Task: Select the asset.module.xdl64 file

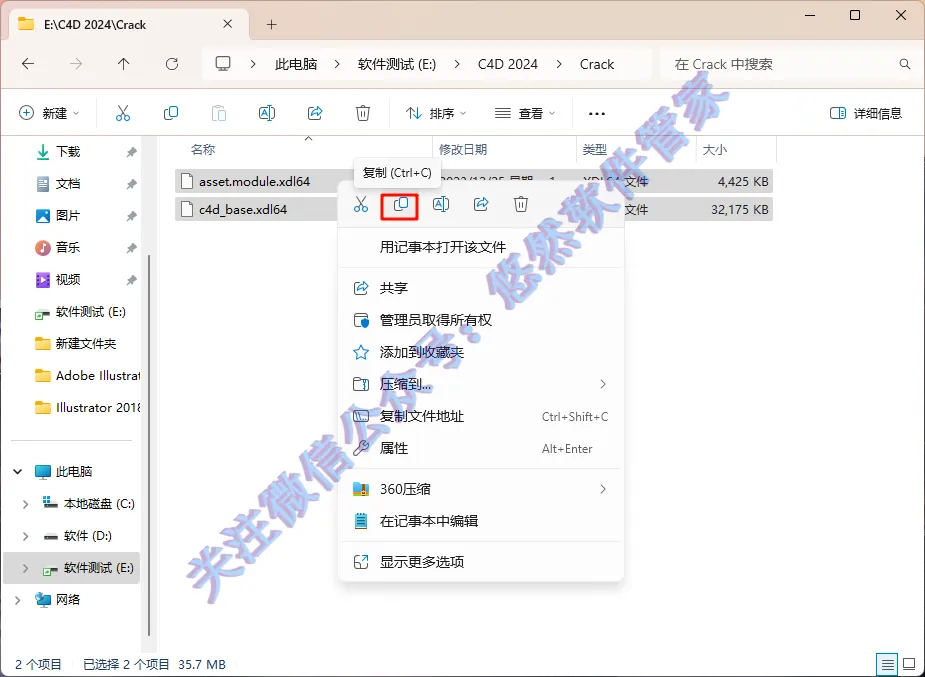Action: coord(254,182)
